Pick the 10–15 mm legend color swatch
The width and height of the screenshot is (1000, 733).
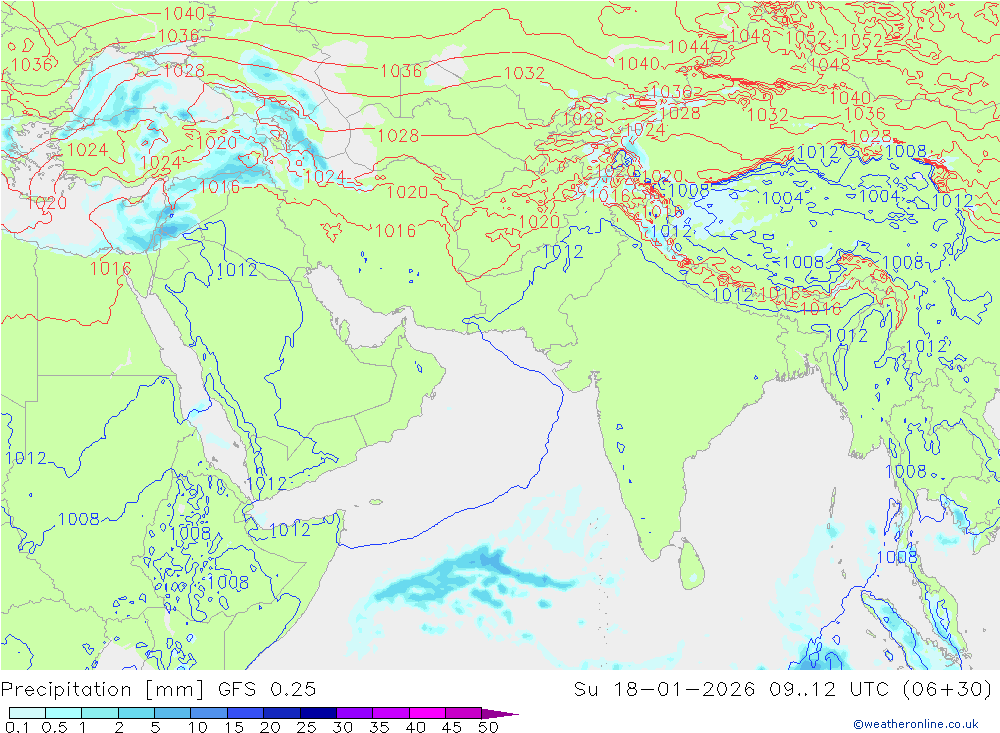point(209,713)
